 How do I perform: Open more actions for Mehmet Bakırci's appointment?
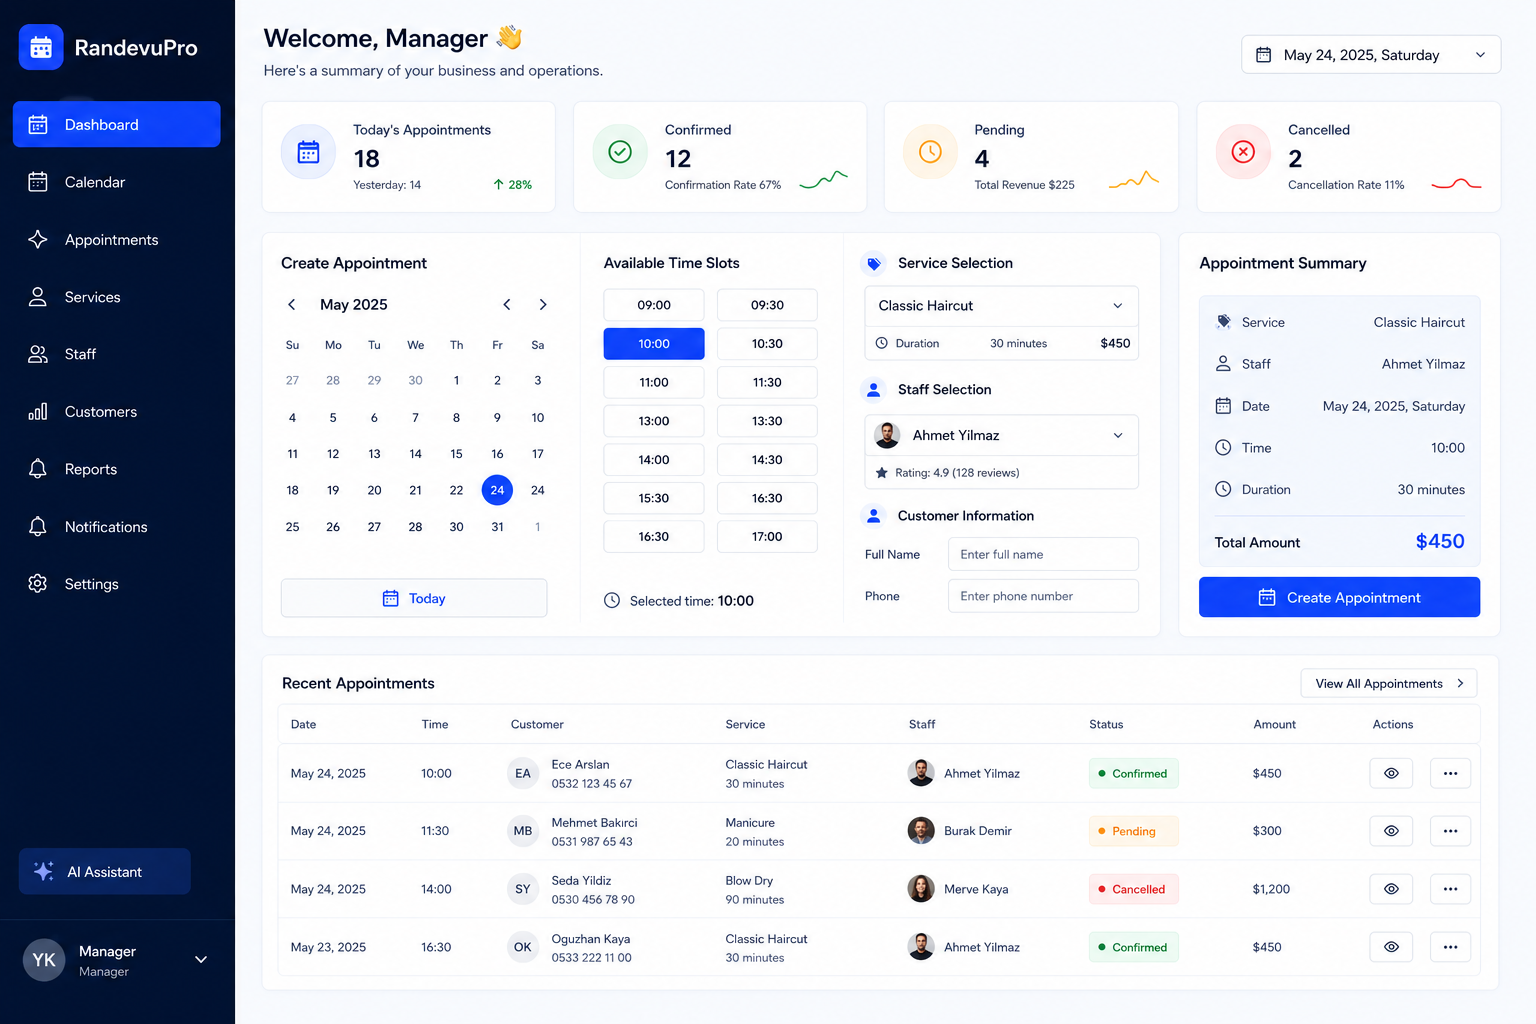point(1450,831)
